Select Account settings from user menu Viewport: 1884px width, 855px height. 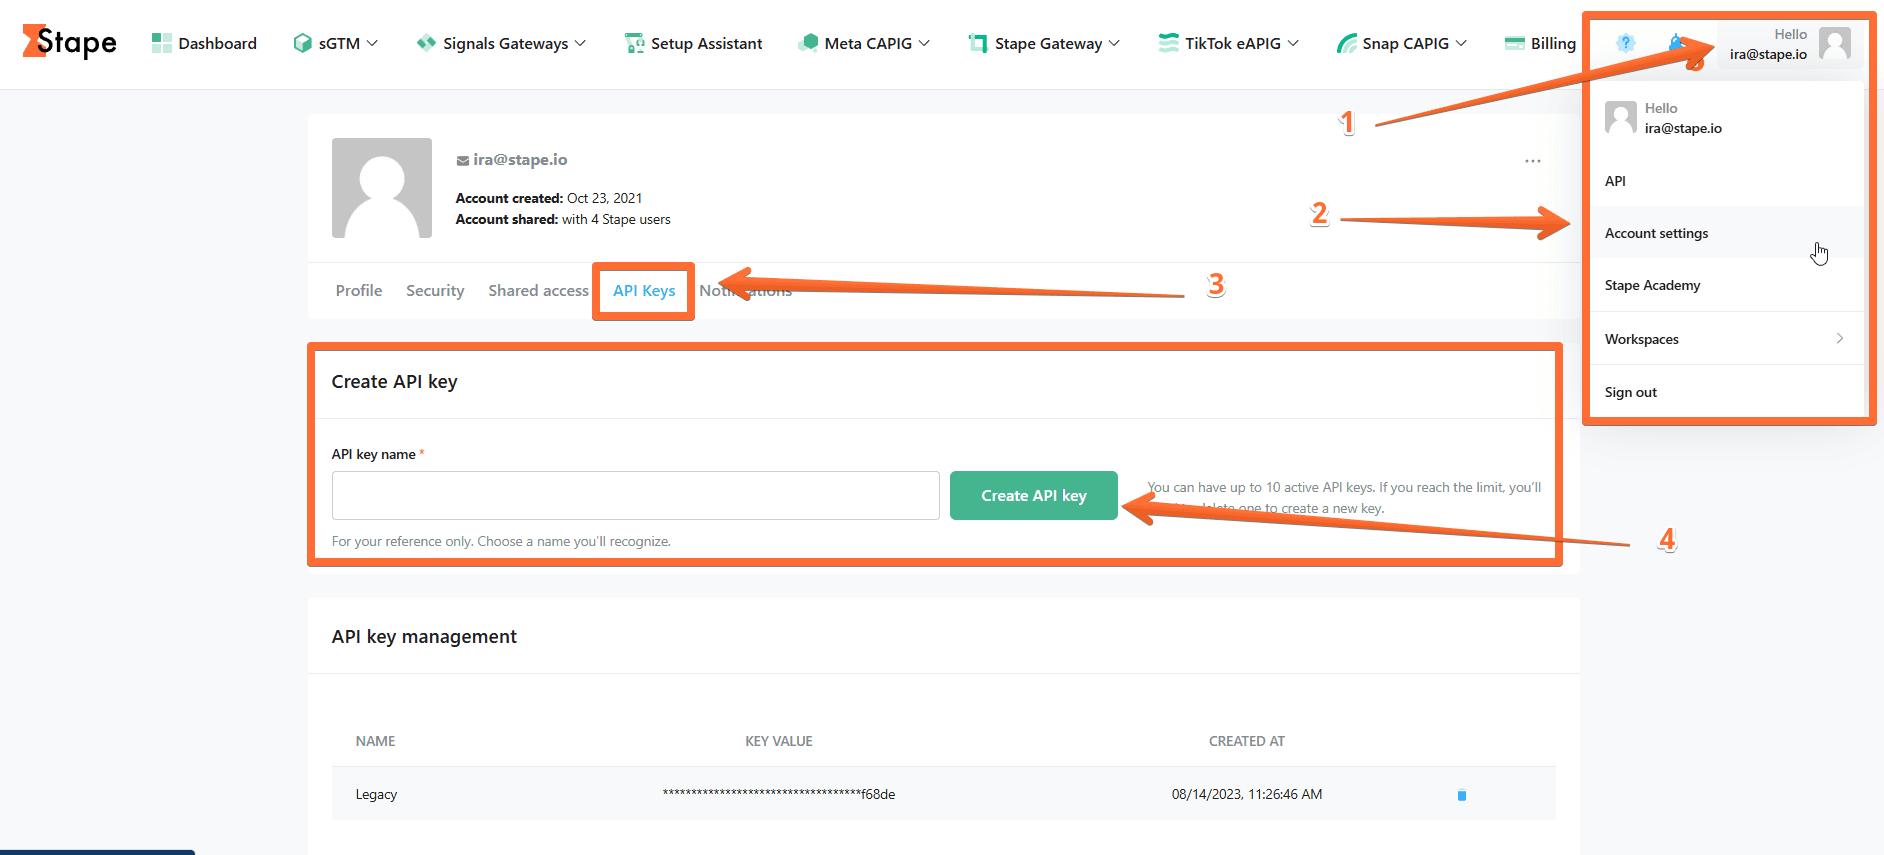[1656, 233]
